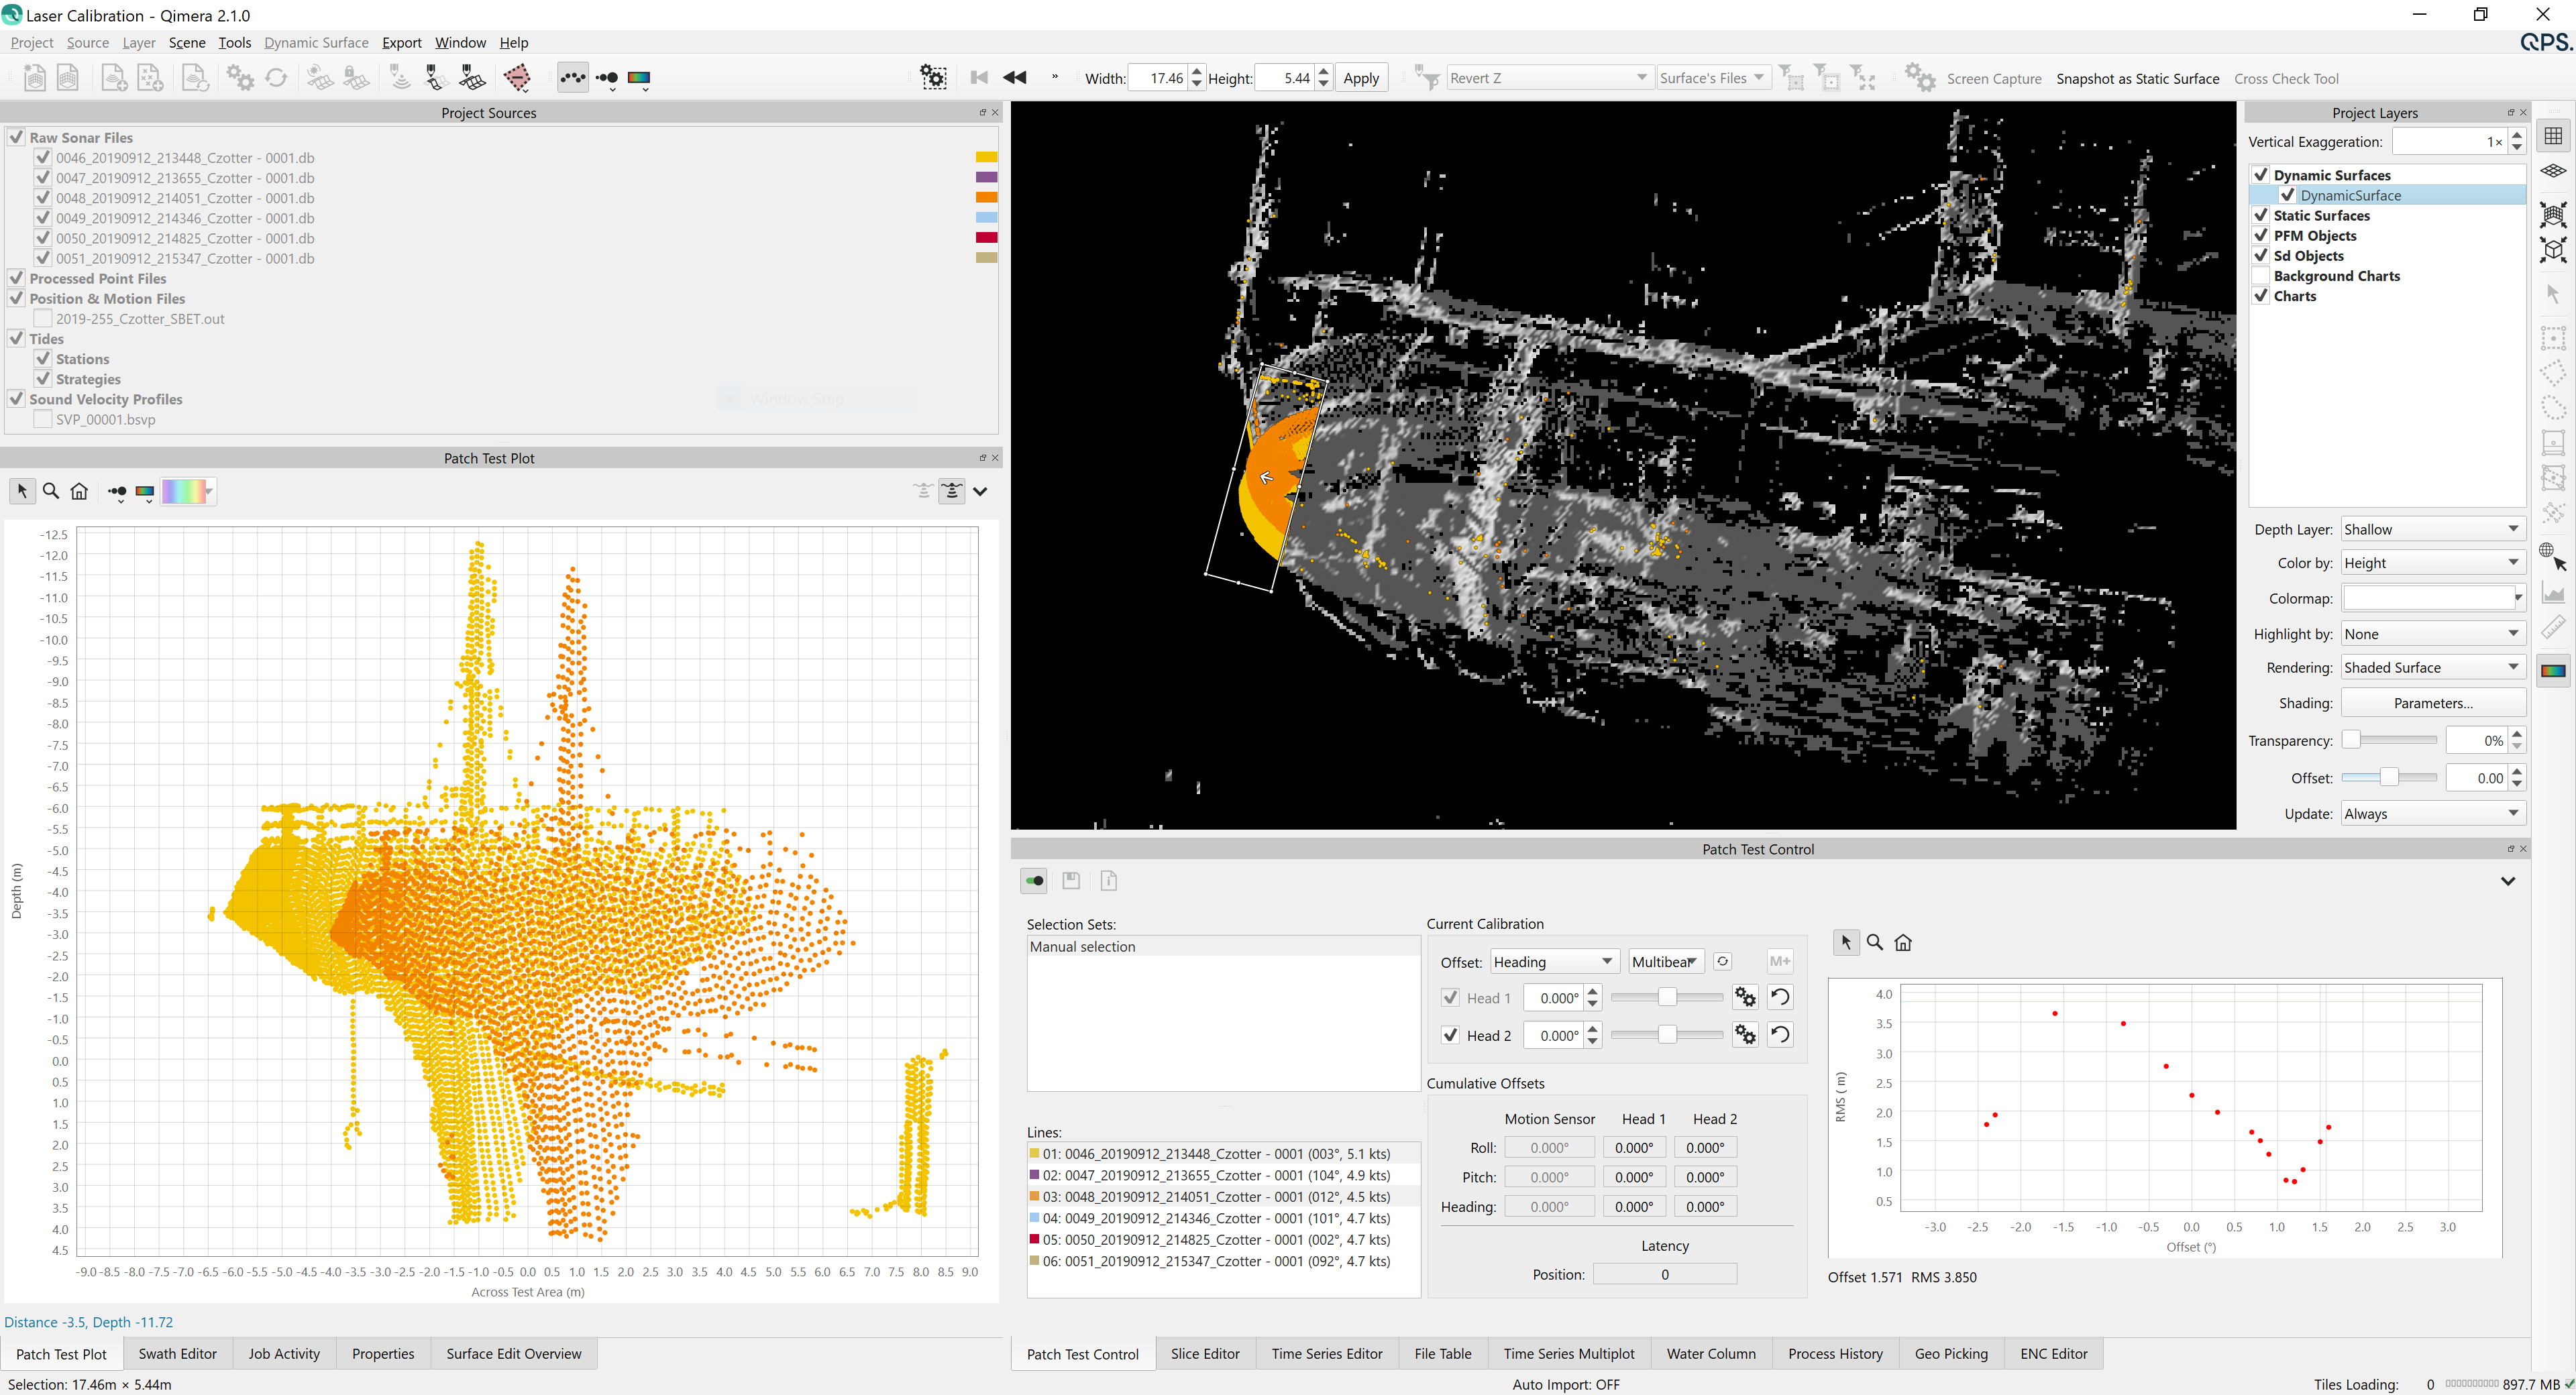Click the Transparency slider
This screenshot has height=1395, width=2576.
(x=2390, y=740)
